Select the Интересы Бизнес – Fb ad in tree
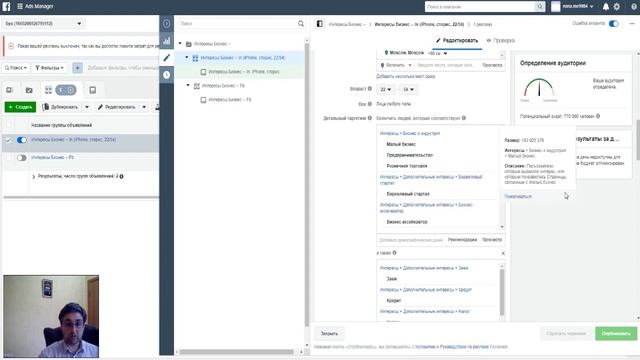 pyautogui.click(x=226, y=100)
